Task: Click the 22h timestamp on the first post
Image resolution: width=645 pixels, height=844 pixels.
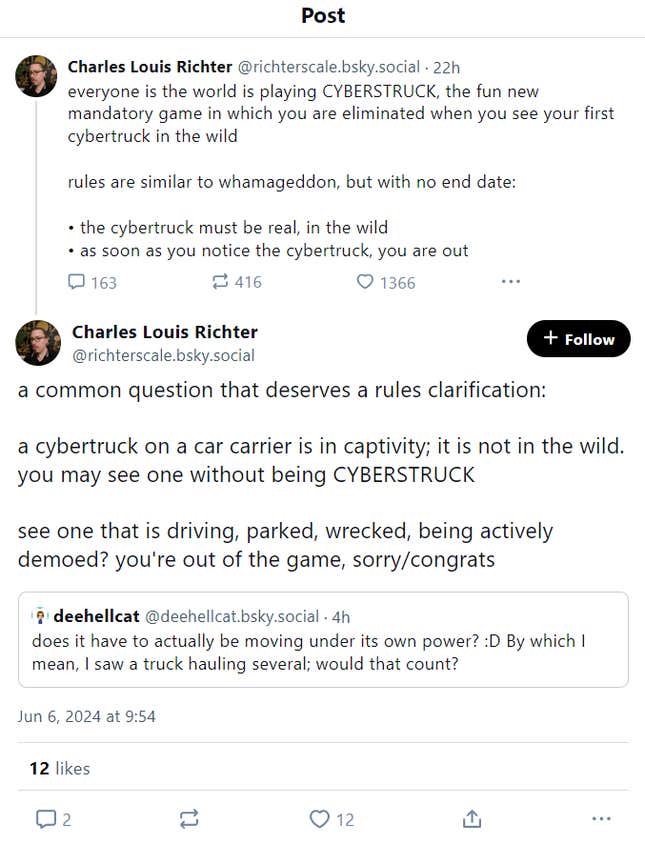Action: click(446, 67)
